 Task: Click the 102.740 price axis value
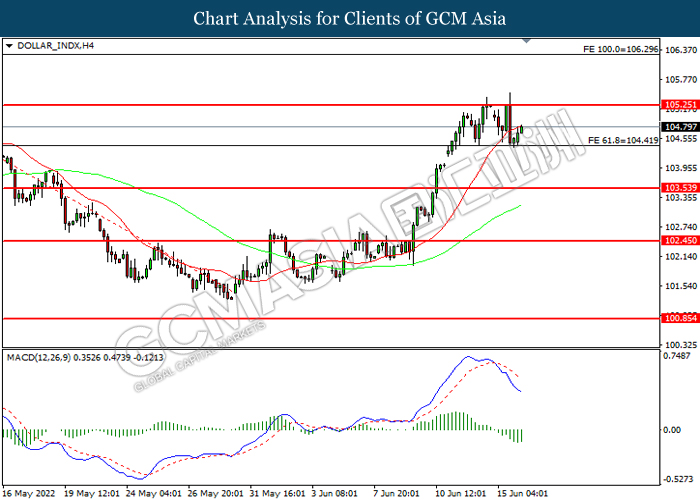(681, 227)
